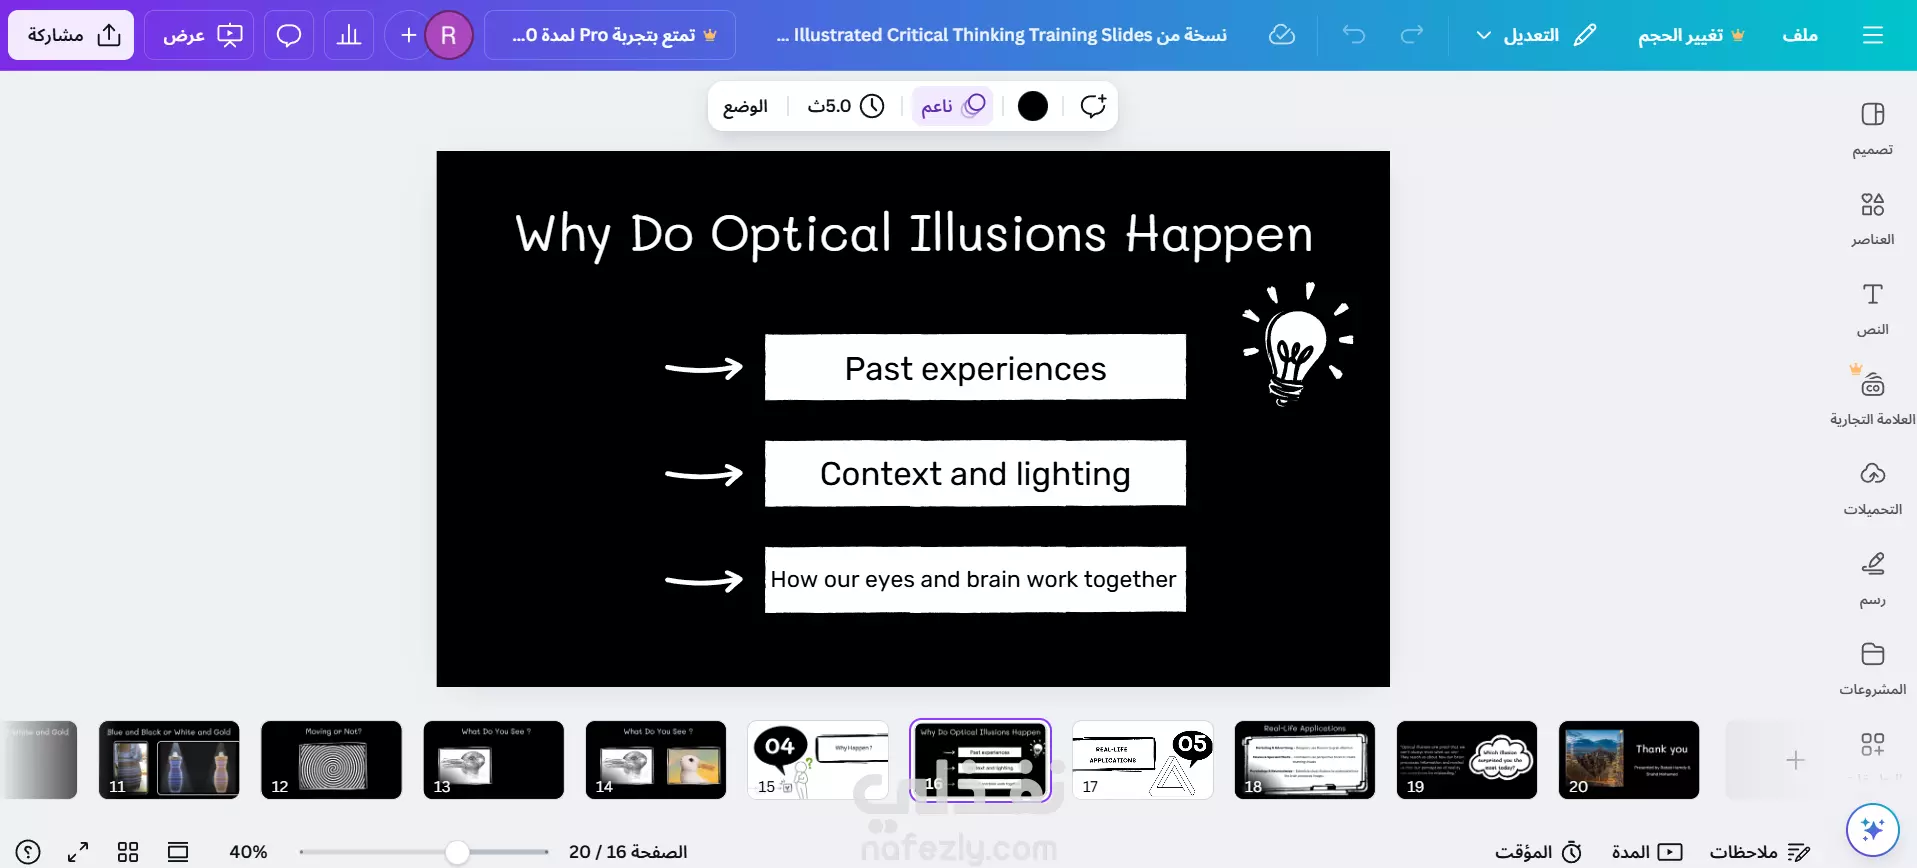The height and width of the screenshot is (868, 1917).
Task: Select the Context and lighting text box
Action: [975, 474]
